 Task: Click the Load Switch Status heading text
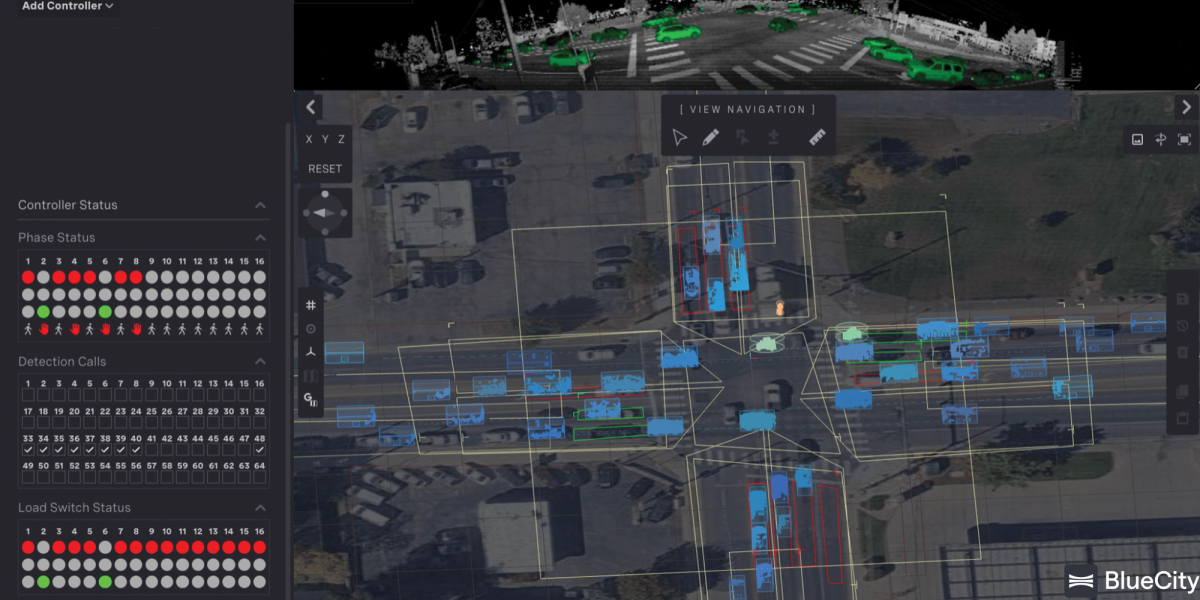pyautogui.click(x=74, y=508)
